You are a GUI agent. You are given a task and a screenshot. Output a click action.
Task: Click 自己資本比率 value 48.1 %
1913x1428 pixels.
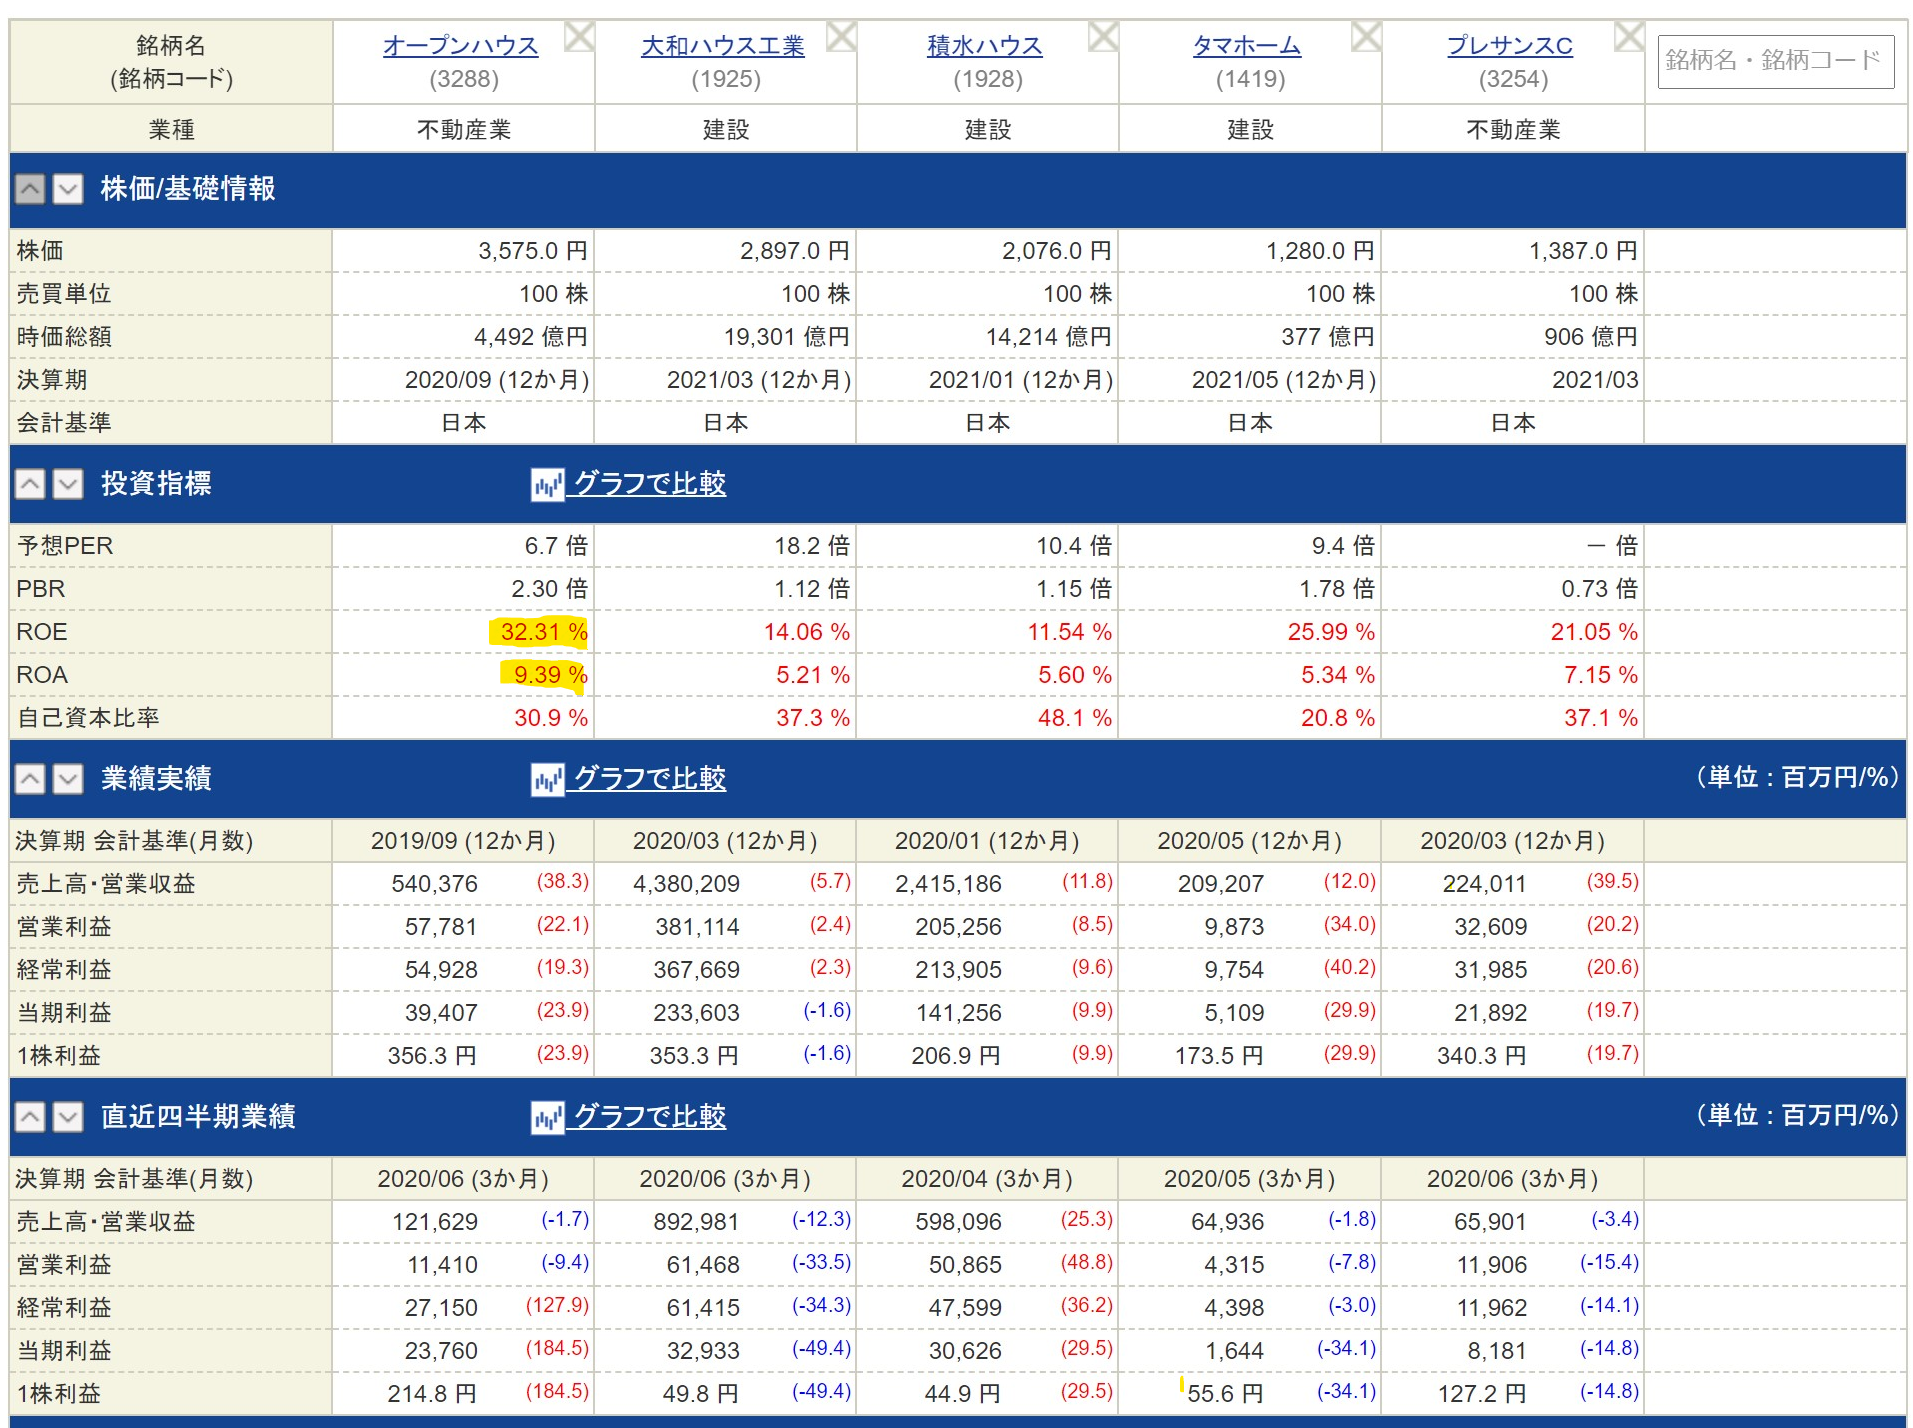(1075, 718)
